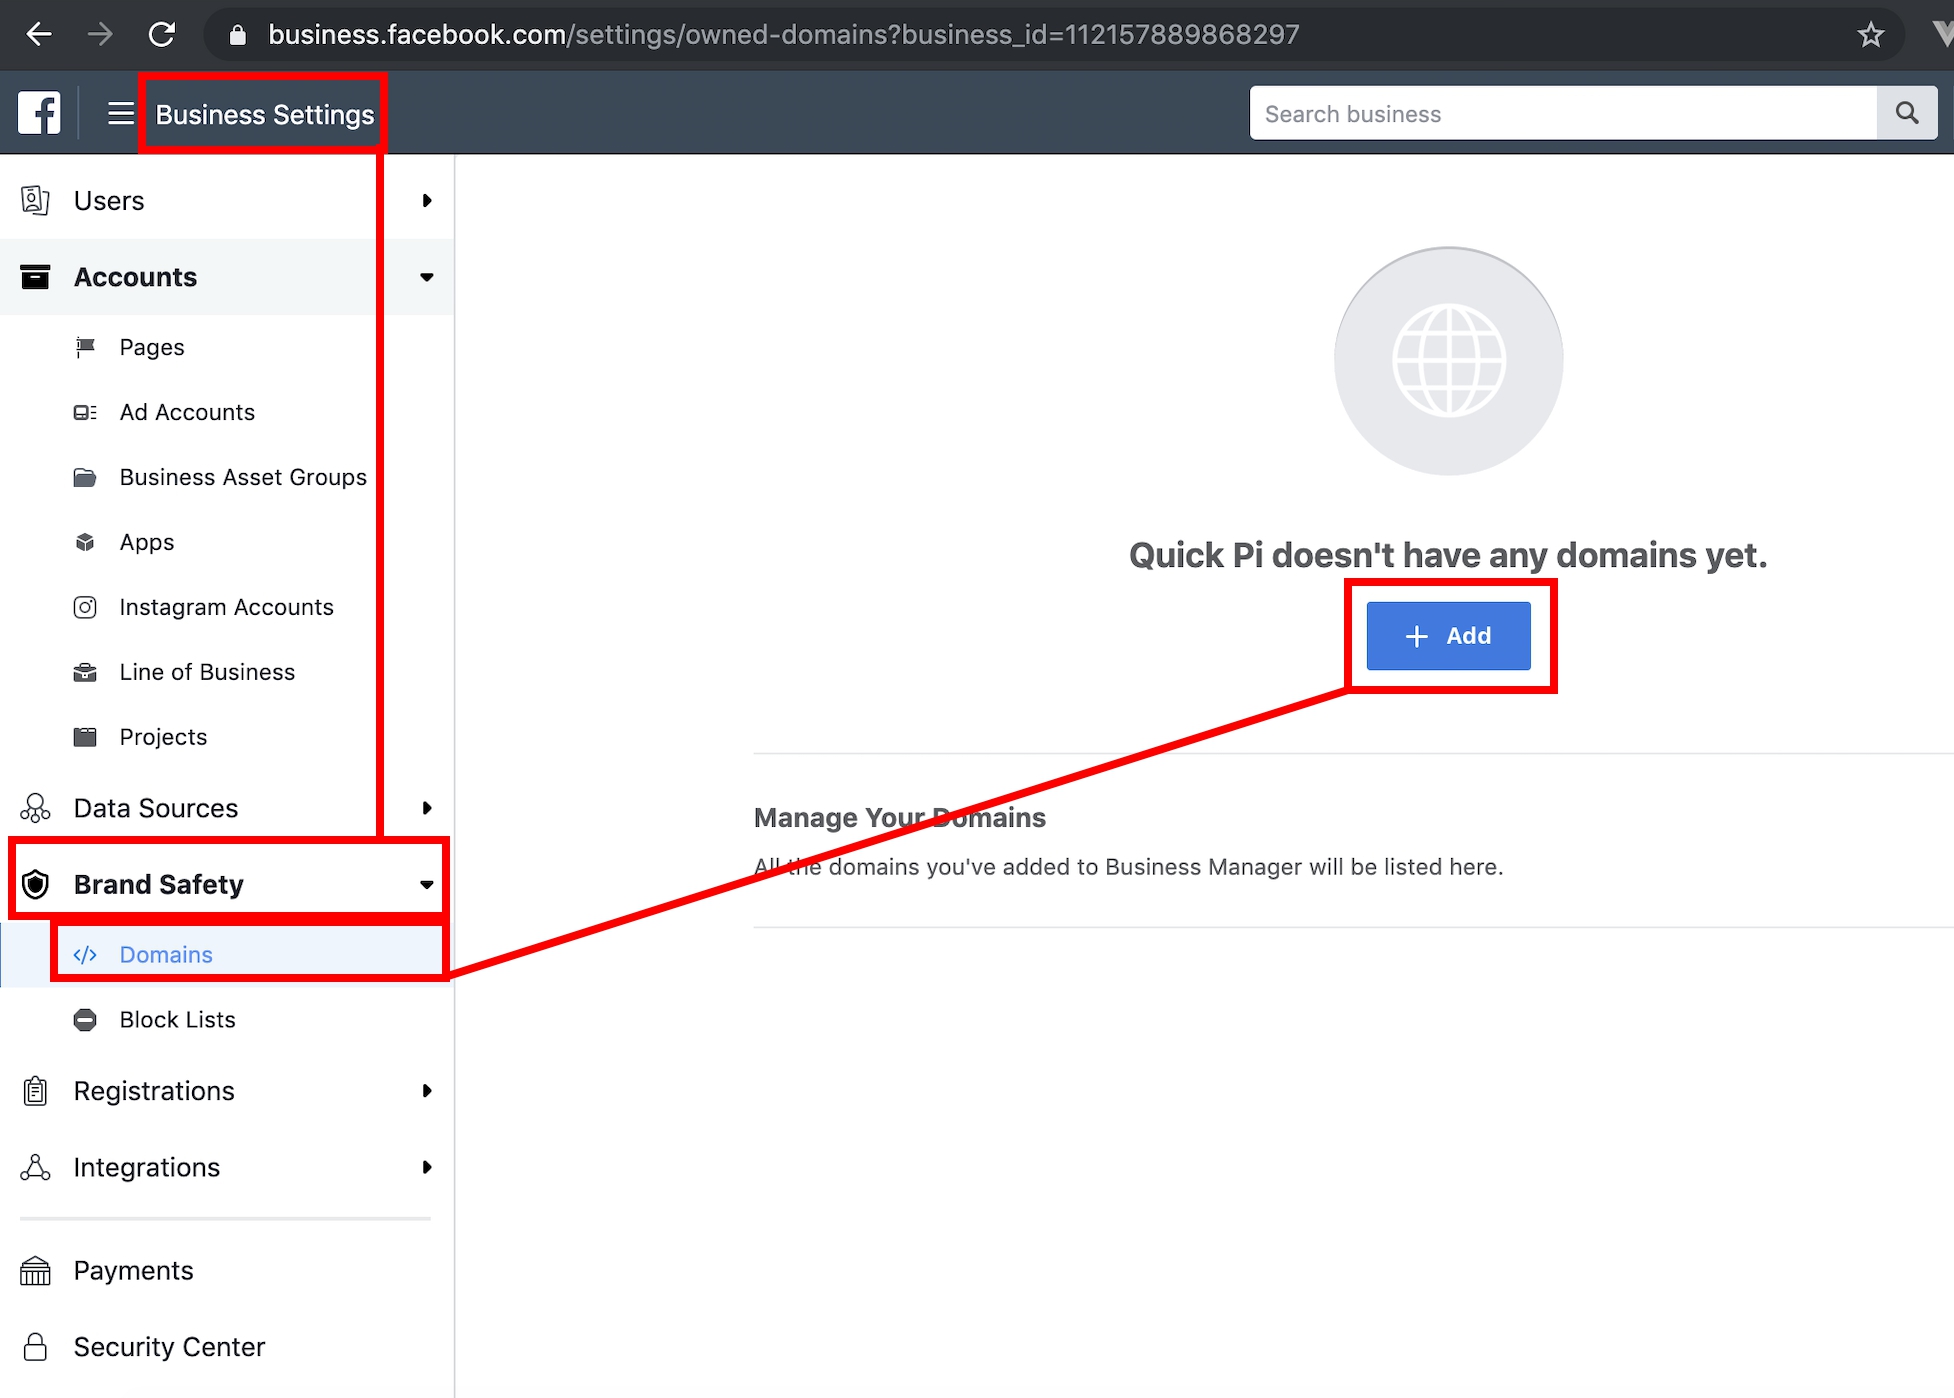Click the Apps cube icon
Image resolution: width=1954 pixels, height=1398 pixels.
[85, 542]
